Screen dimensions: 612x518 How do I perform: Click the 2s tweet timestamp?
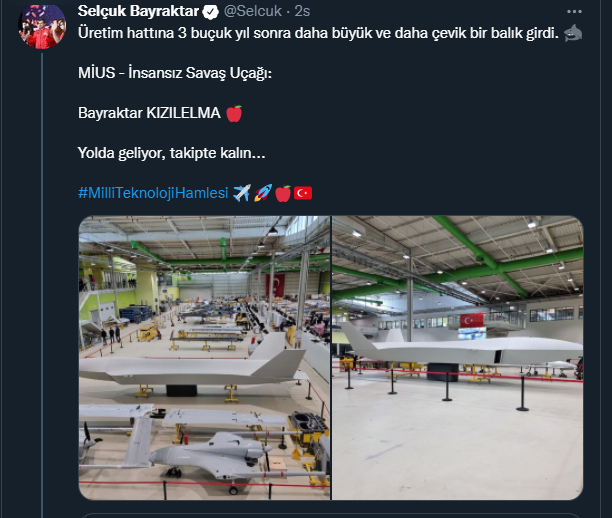click(x=302, y=11)
